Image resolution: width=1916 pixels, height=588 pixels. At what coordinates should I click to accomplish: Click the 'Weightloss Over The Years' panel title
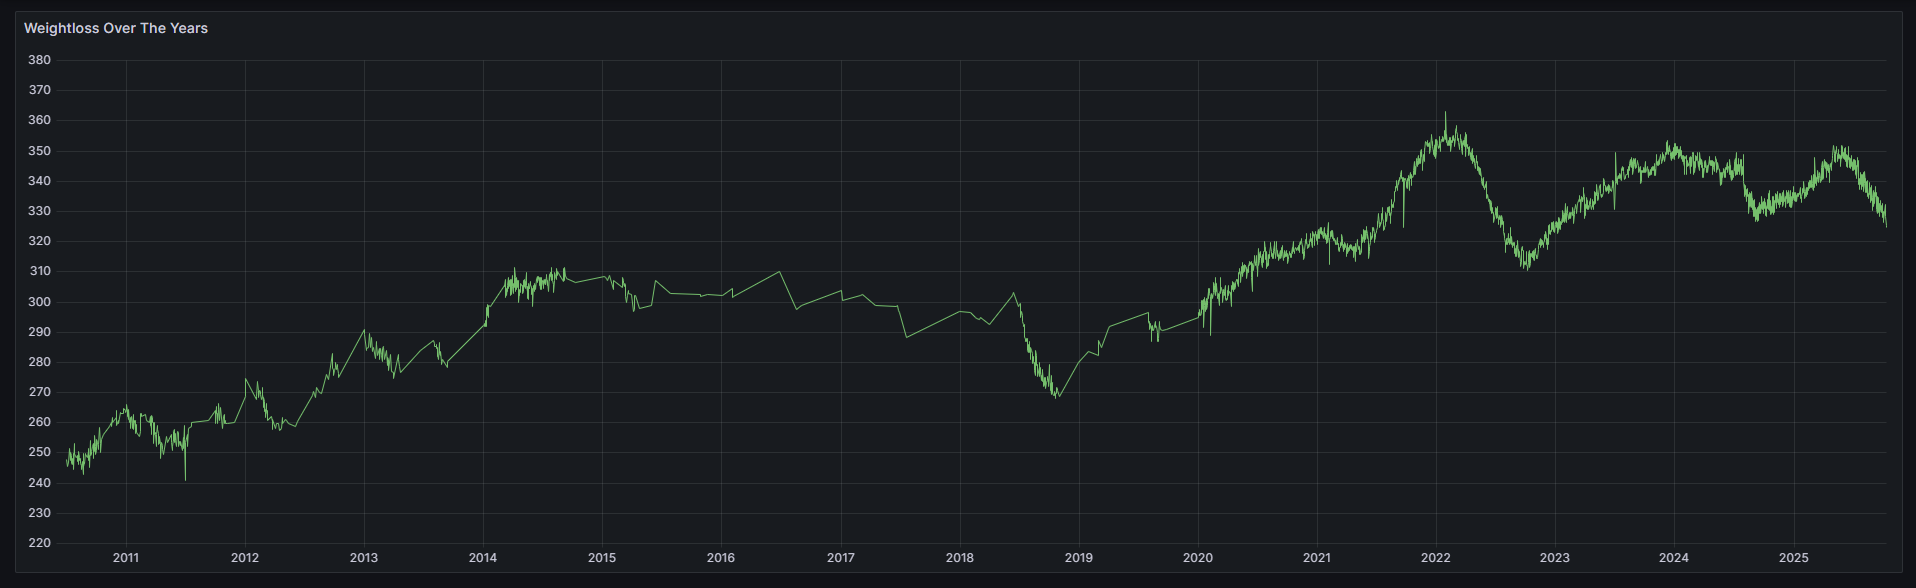116,28
